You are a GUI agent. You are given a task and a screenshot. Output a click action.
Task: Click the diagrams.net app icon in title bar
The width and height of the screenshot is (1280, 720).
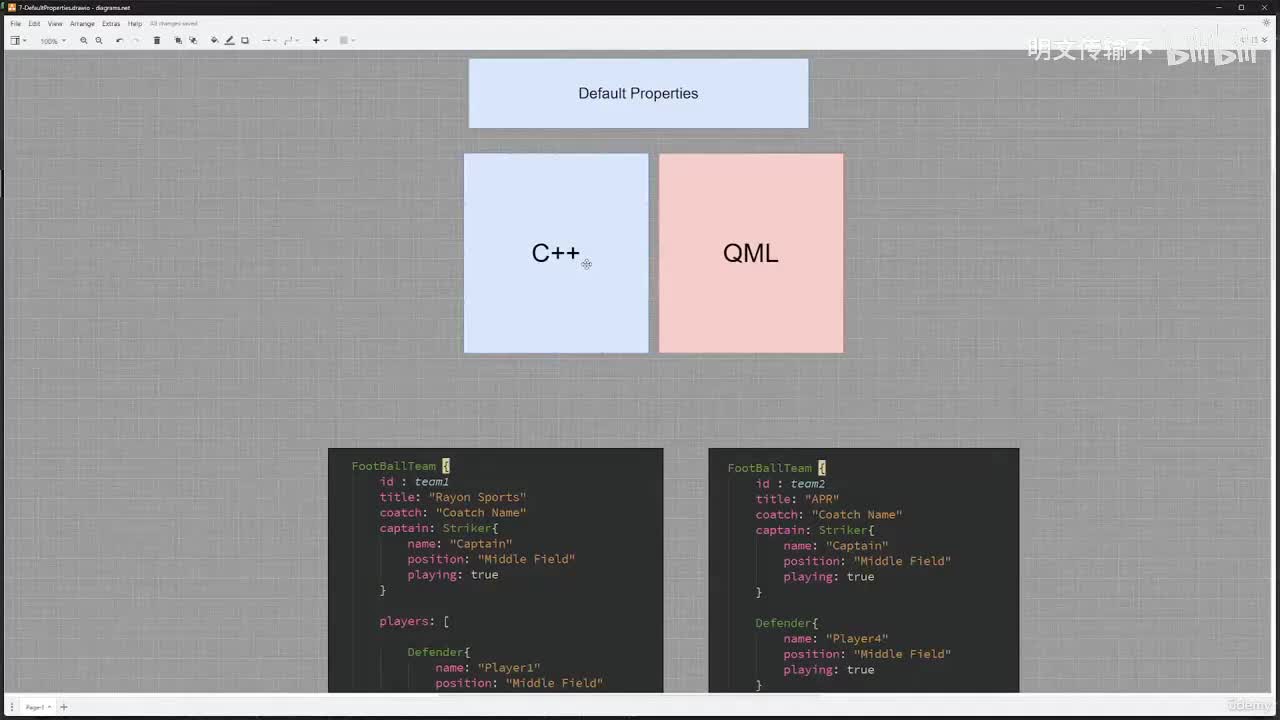tap(12, 7)
